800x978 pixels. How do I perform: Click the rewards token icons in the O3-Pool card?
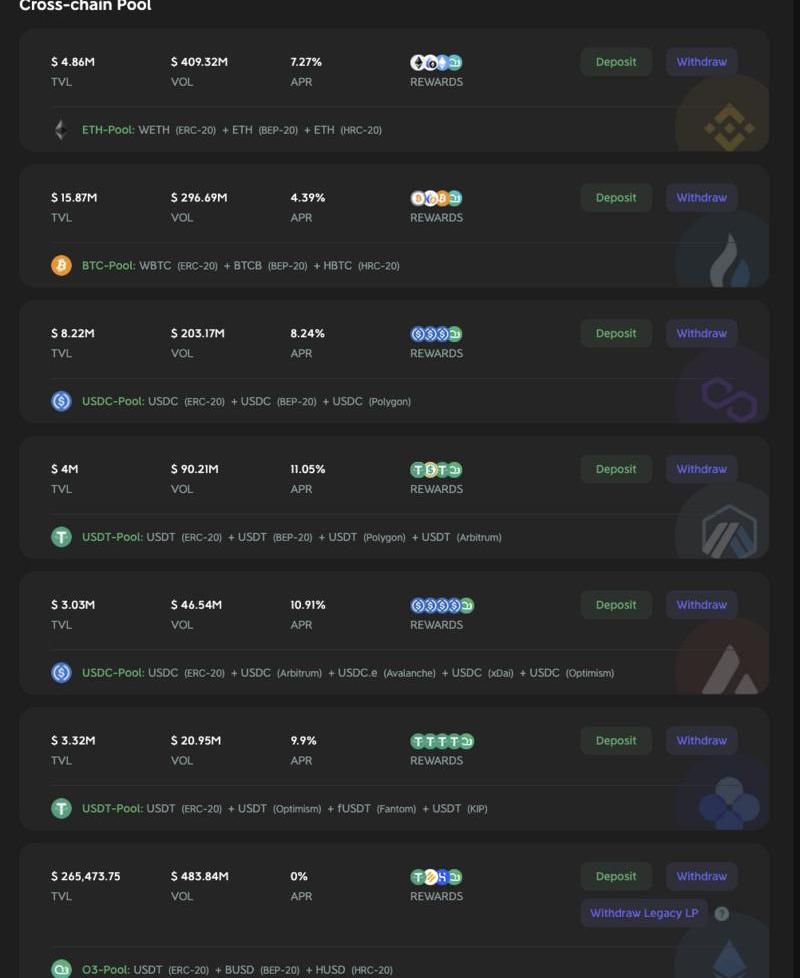click(436, 877)
